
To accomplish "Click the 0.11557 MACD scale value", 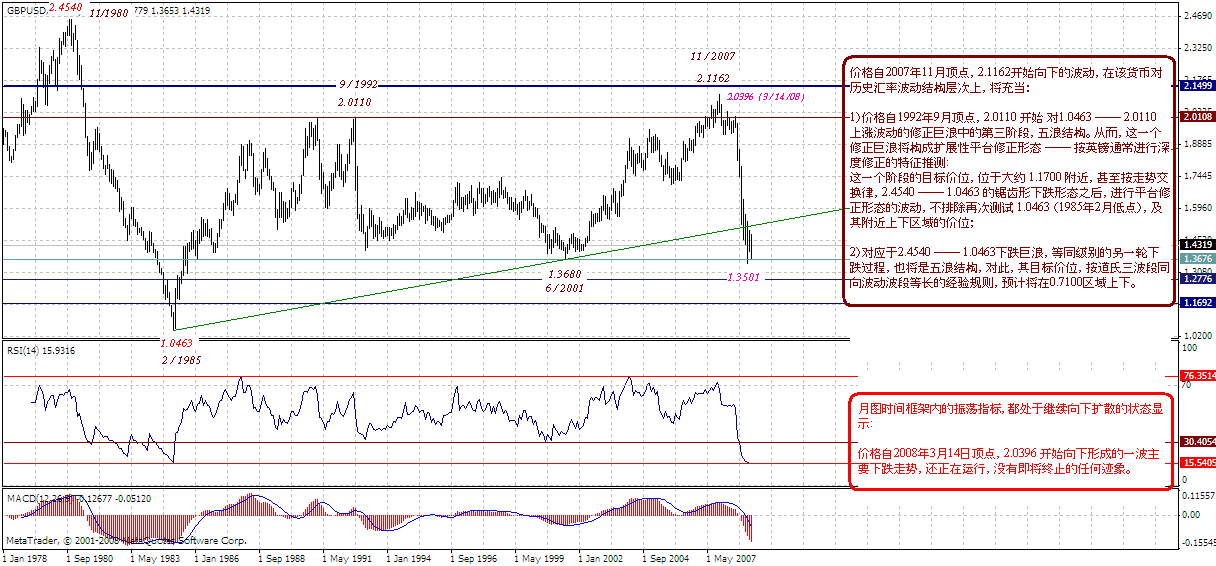I will 1197,496.
